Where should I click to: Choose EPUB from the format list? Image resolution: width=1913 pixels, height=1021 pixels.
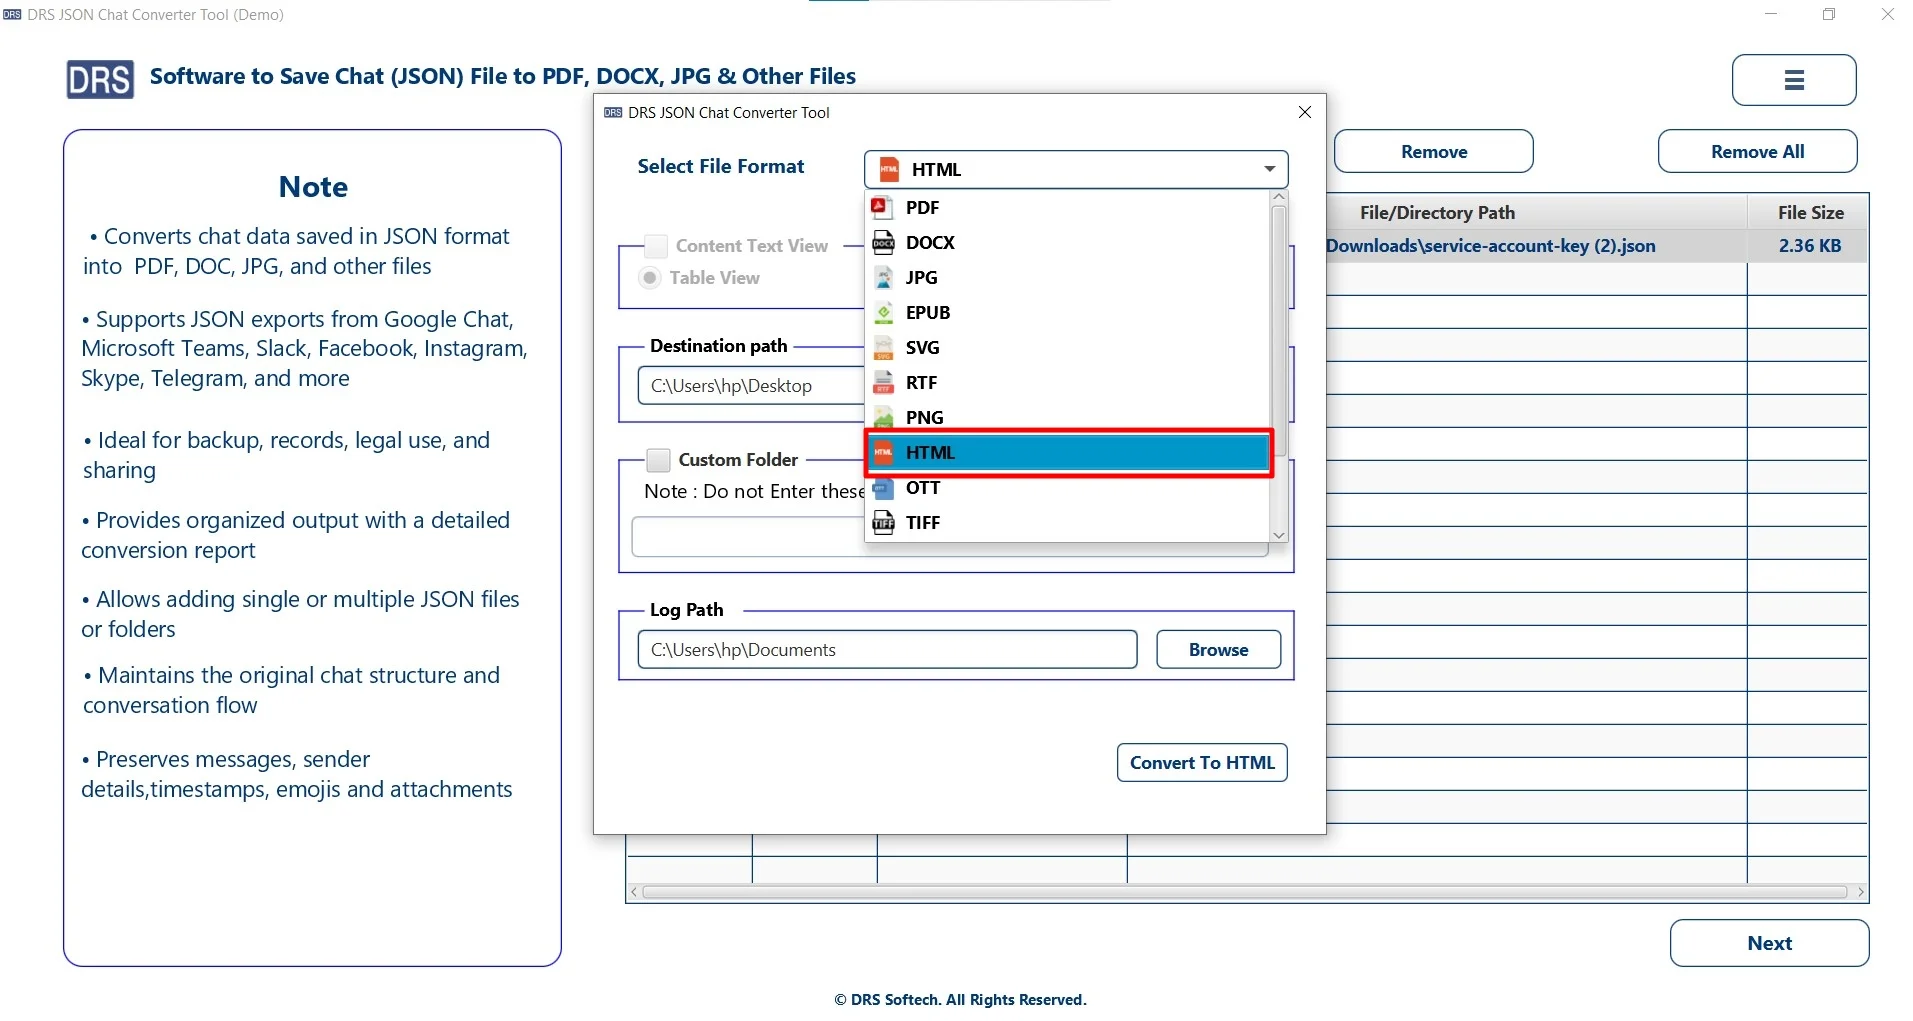point(1068,312)
